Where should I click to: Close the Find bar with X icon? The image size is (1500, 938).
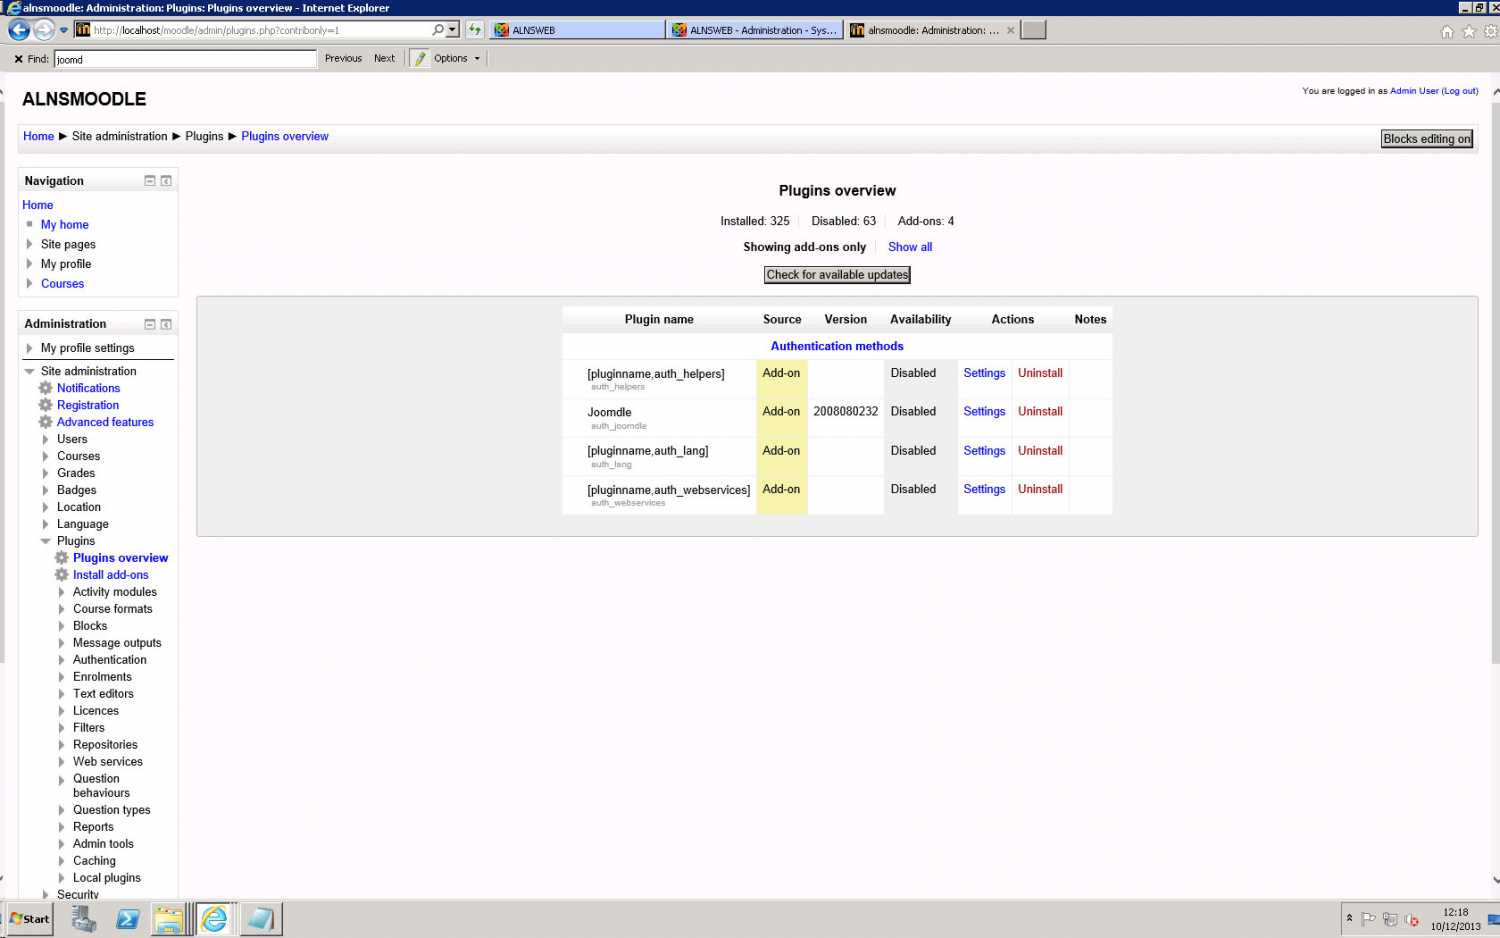click(x=18, y=59)
